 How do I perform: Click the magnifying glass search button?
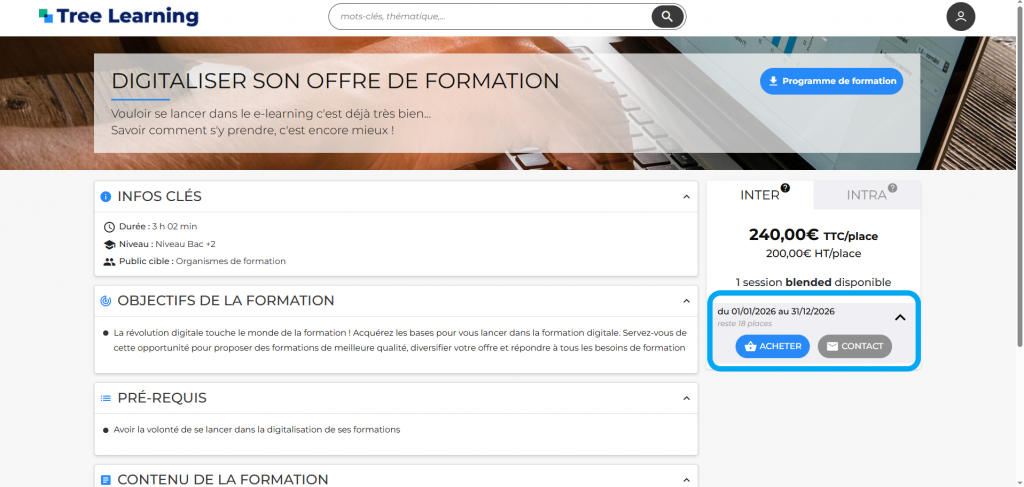667,16
